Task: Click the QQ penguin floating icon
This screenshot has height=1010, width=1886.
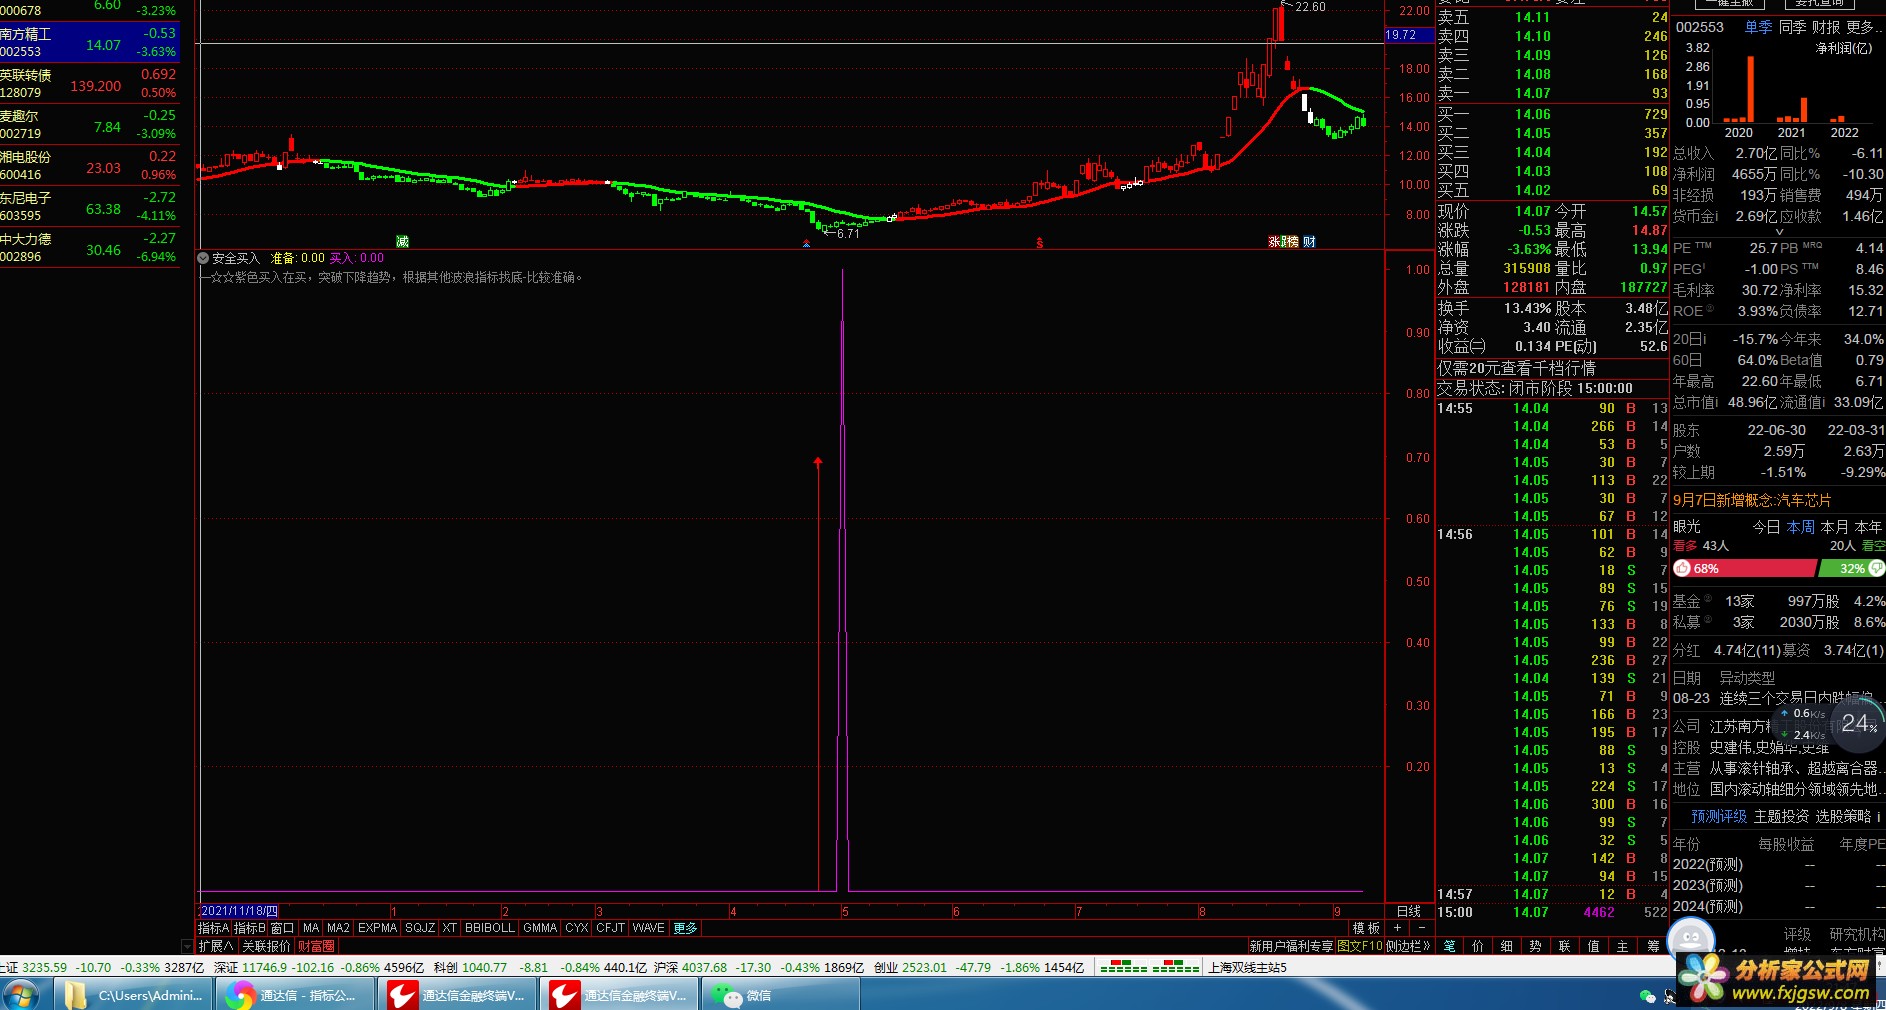Action: coord(1691,940)
